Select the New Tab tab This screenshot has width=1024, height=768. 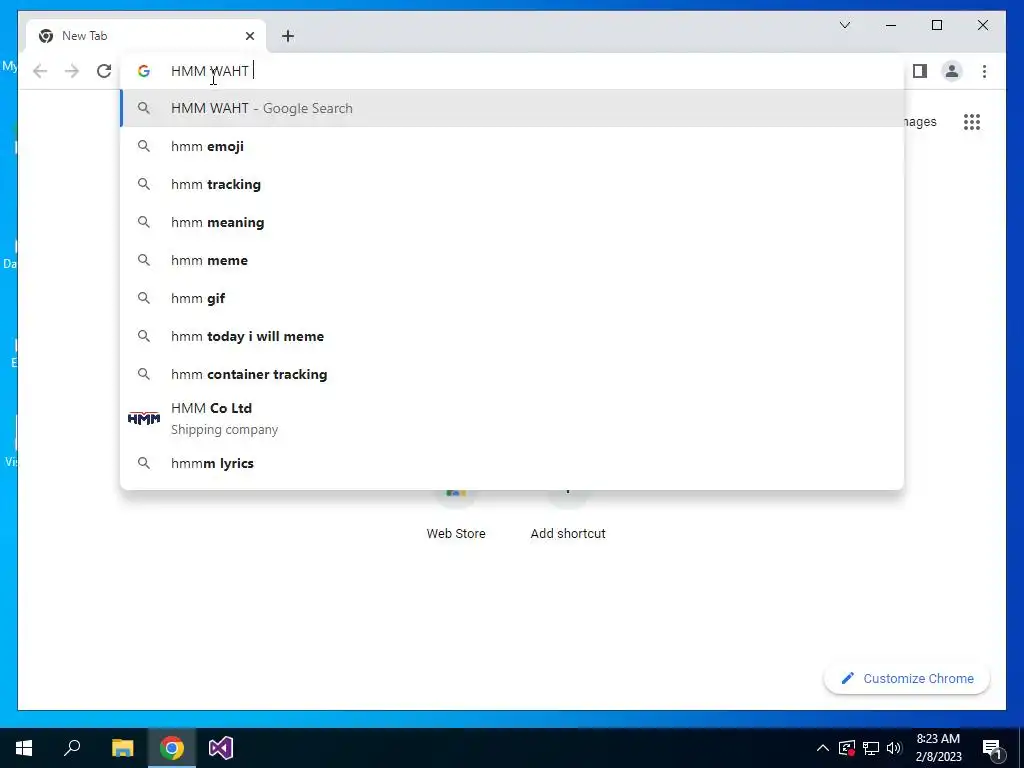coord(146,36)
